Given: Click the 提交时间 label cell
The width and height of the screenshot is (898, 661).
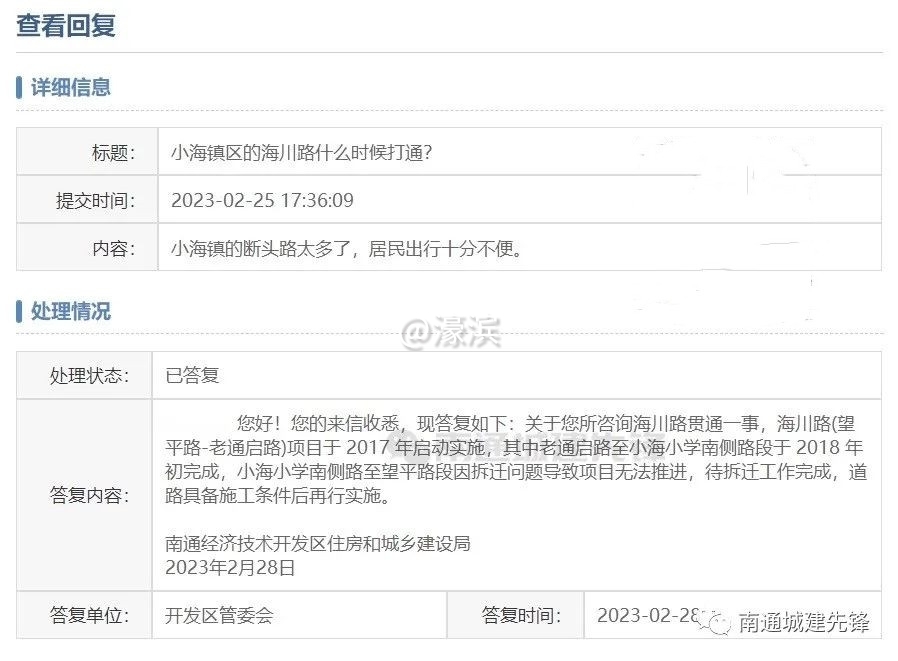Looking at the screenshot, I should (x=94, y=200).
